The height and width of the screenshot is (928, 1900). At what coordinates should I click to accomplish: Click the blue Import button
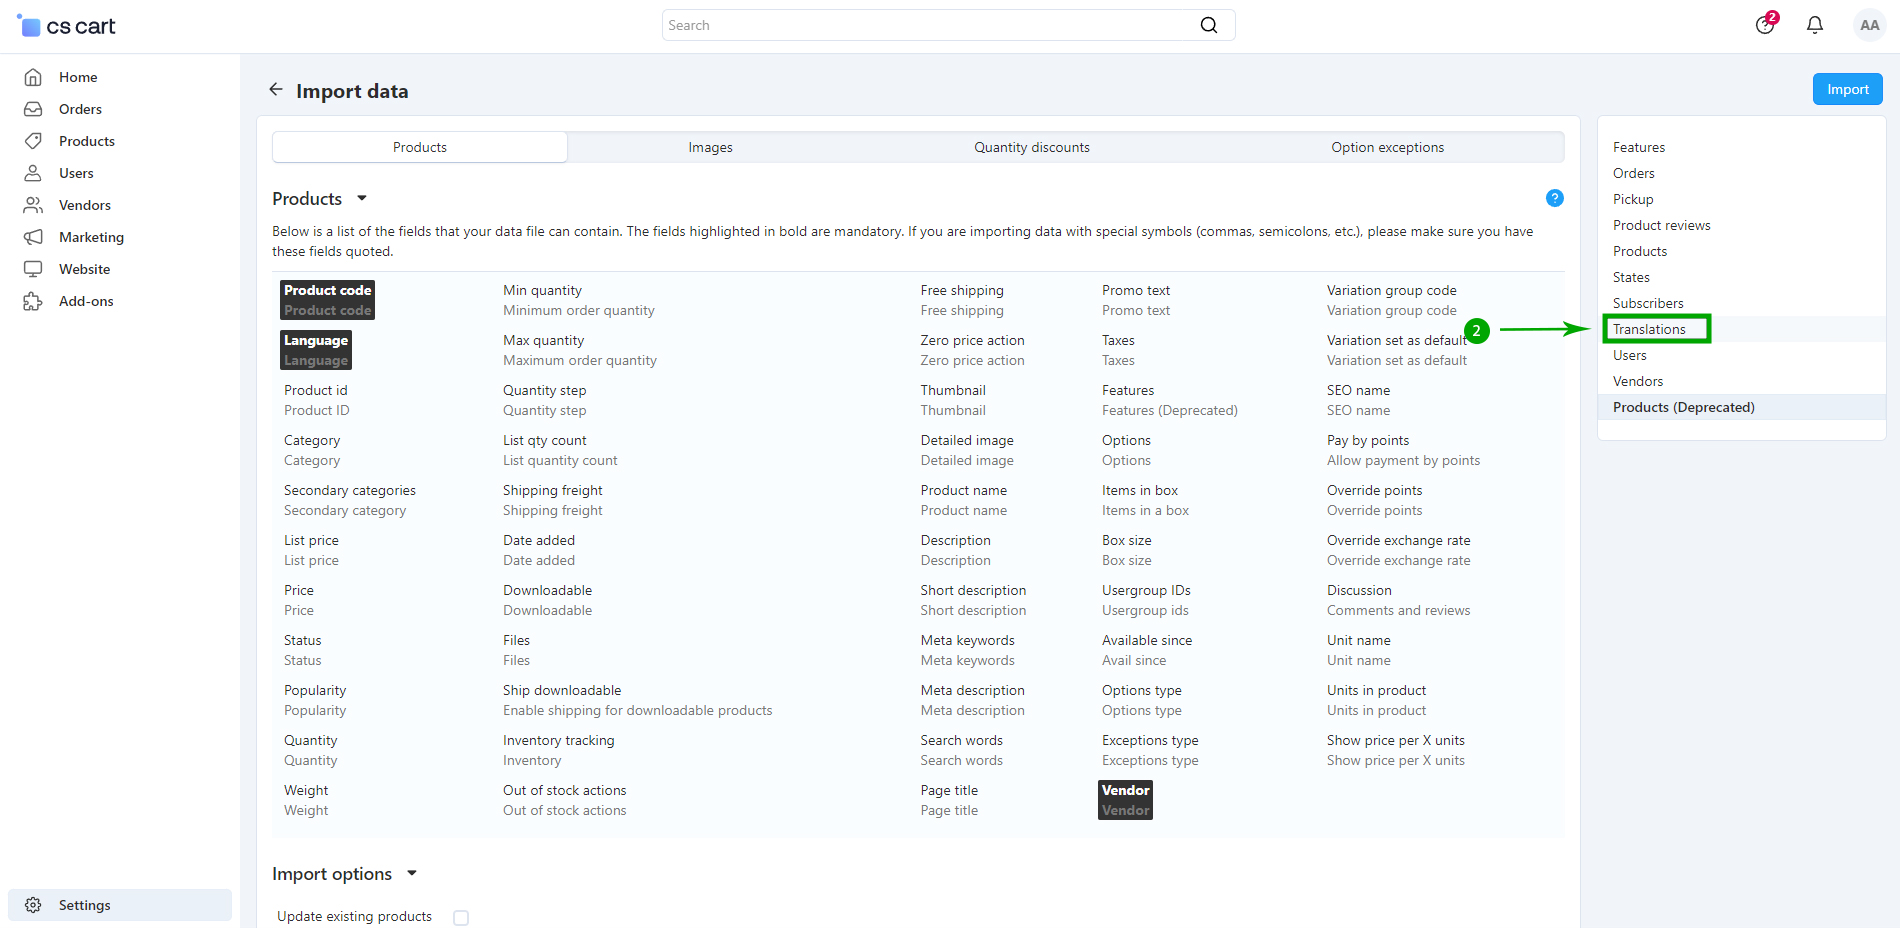(x=1847, y=89)
